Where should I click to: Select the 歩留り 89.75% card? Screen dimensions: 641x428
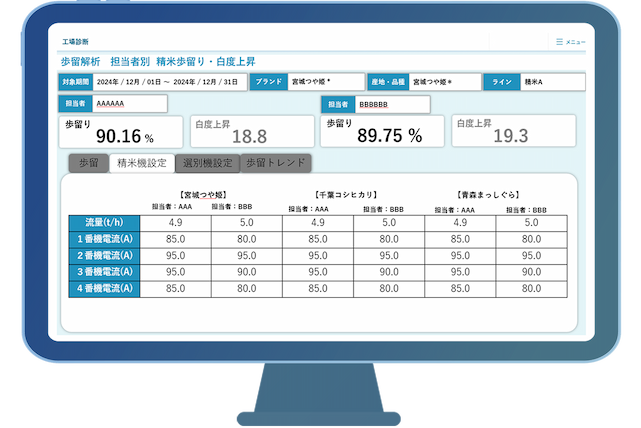tap(382, 131)
